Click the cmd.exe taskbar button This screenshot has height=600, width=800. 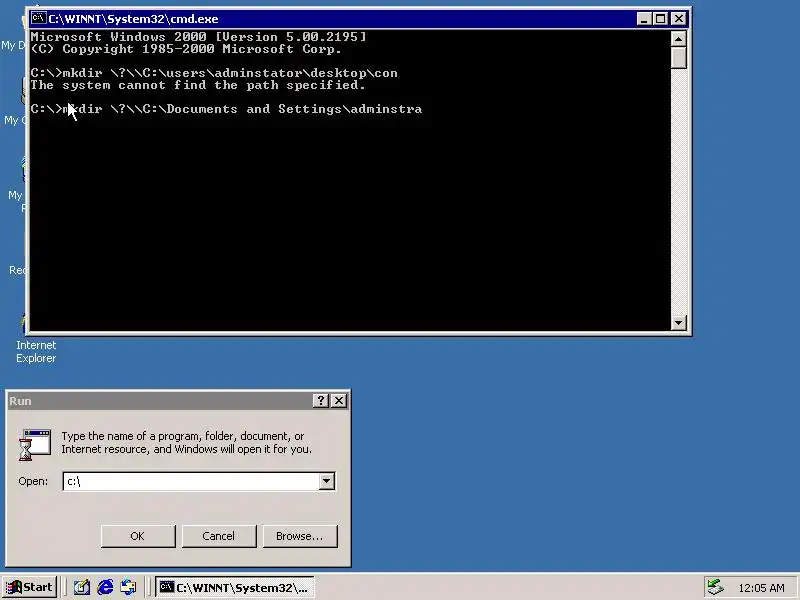[235, 588]
